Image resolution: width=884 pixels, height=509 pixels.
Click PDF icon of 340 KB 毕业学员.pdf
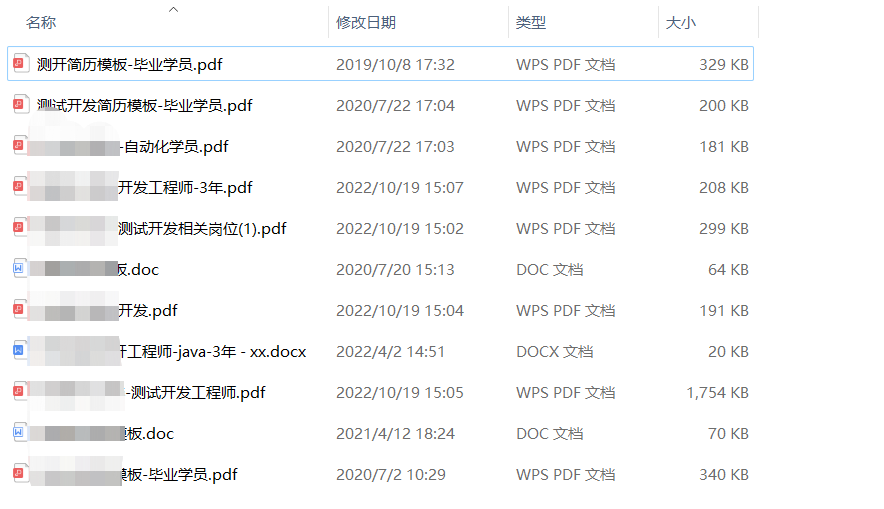(19, 473)
